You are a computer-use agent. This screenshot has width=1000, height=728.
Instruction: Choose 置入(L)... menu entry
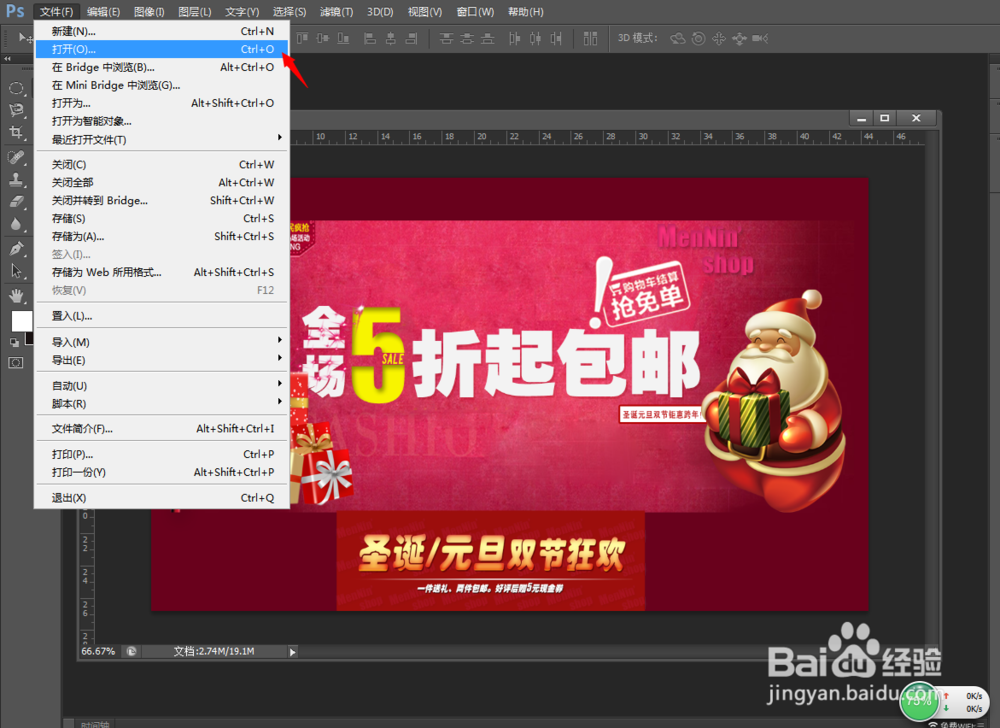(x=162, y=316)
